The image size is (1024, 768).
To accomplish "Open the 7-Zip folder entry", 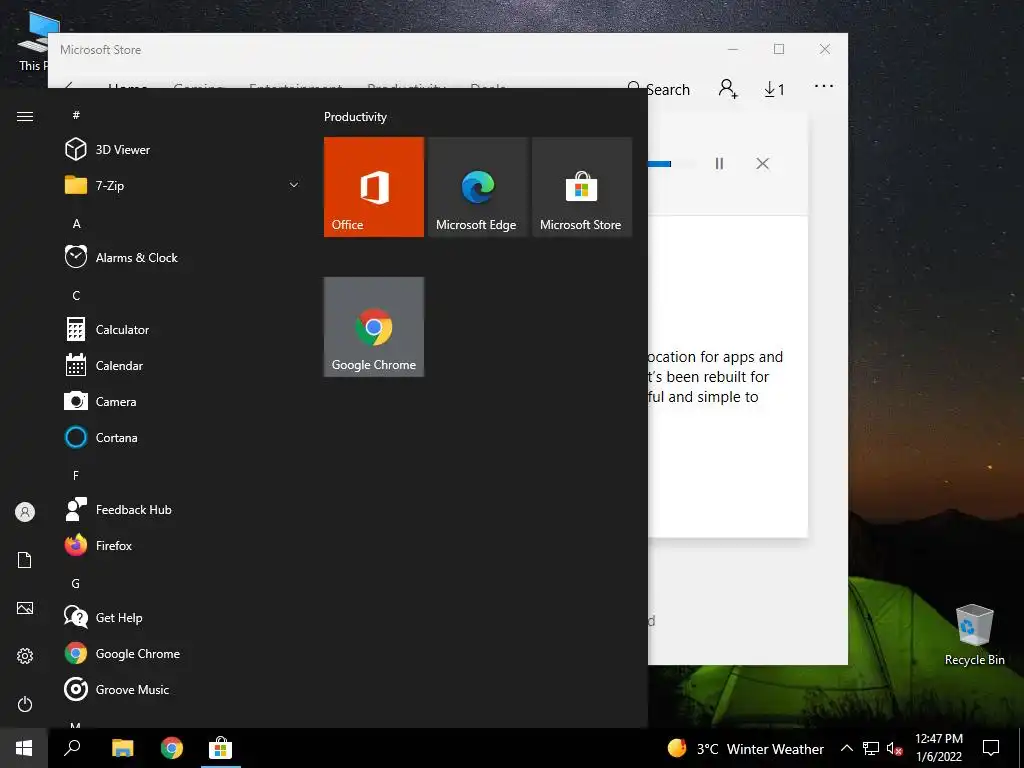I will pos(180,185).
